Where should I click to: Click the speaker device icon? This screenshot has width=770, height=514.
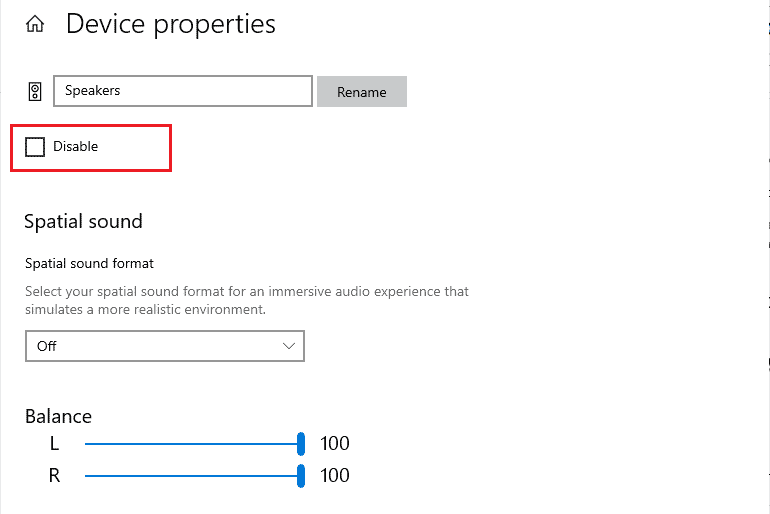(x=34, y=91)
